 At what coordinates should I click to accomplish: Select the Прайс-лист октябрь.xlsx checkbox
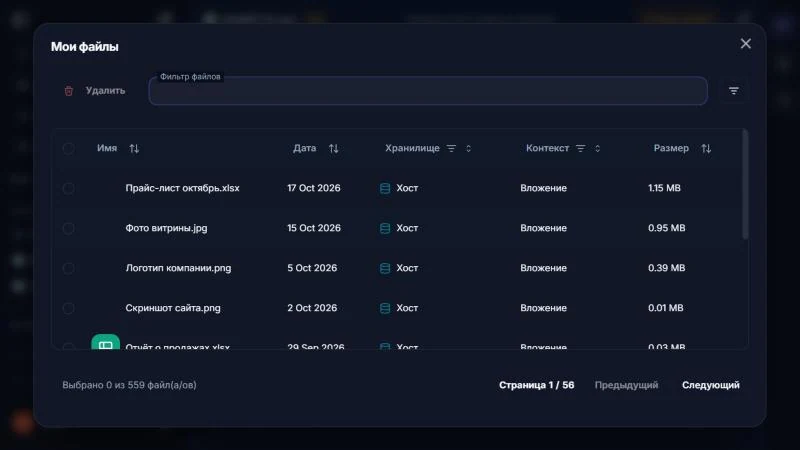(x=68, y=188)
